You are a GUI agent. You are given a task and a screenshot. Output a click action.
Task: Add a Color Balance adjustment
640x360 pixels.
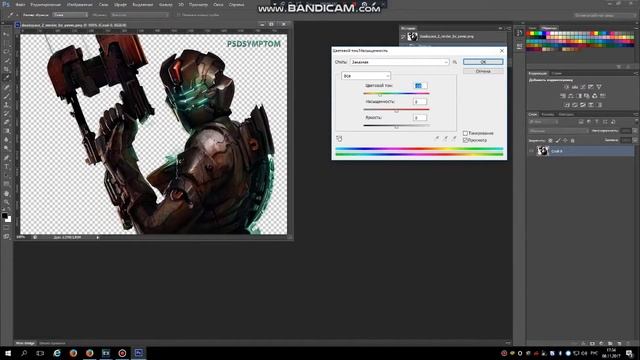pos(571,96)
